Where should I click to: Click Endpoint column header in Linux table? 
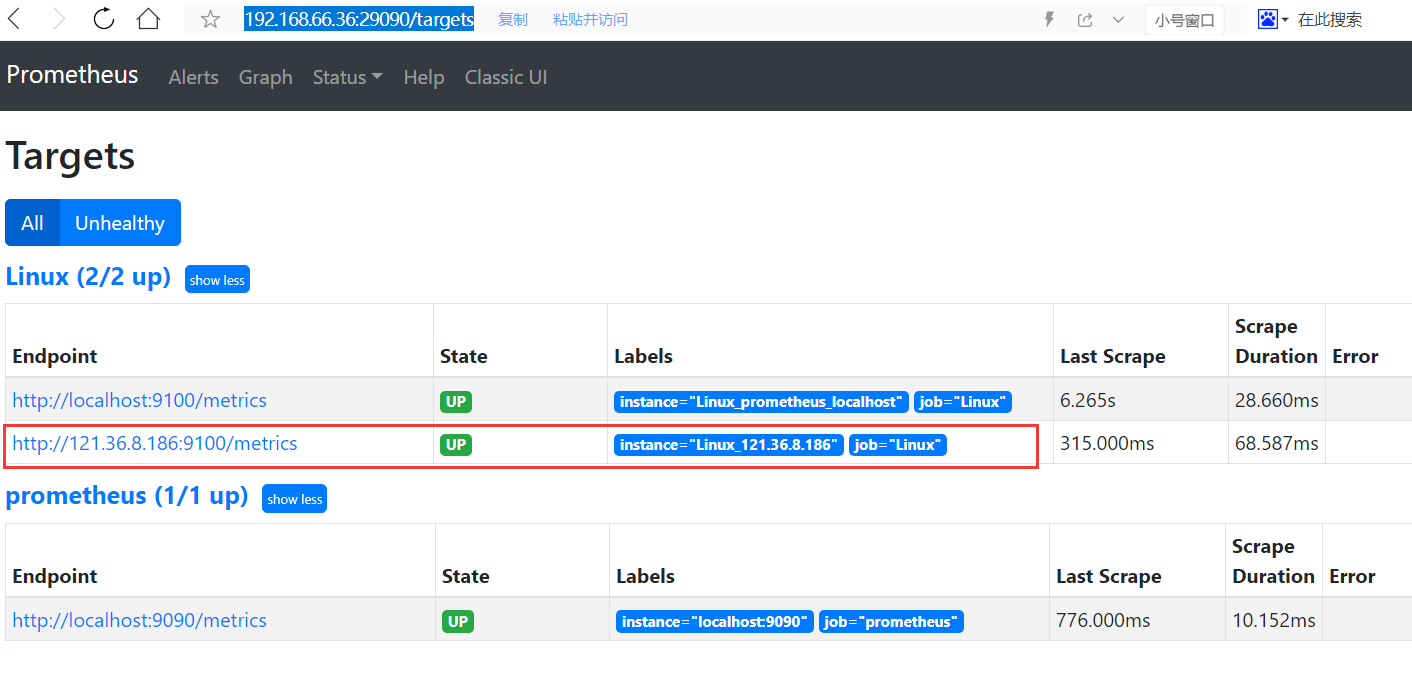pos(55,357)
